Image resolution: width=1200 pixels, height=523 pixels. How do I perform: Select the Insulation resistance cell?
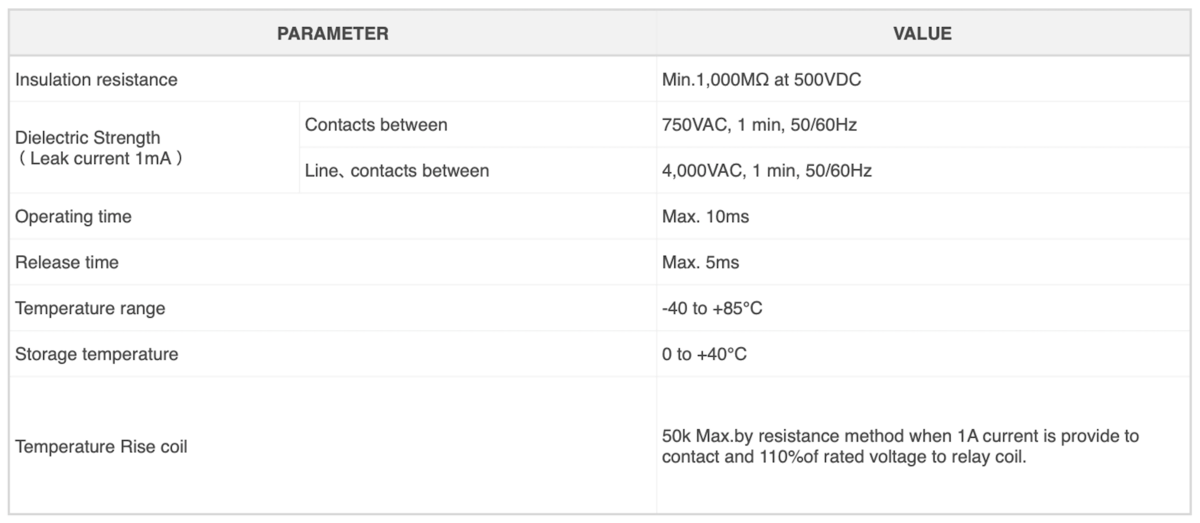pos(333,80)
